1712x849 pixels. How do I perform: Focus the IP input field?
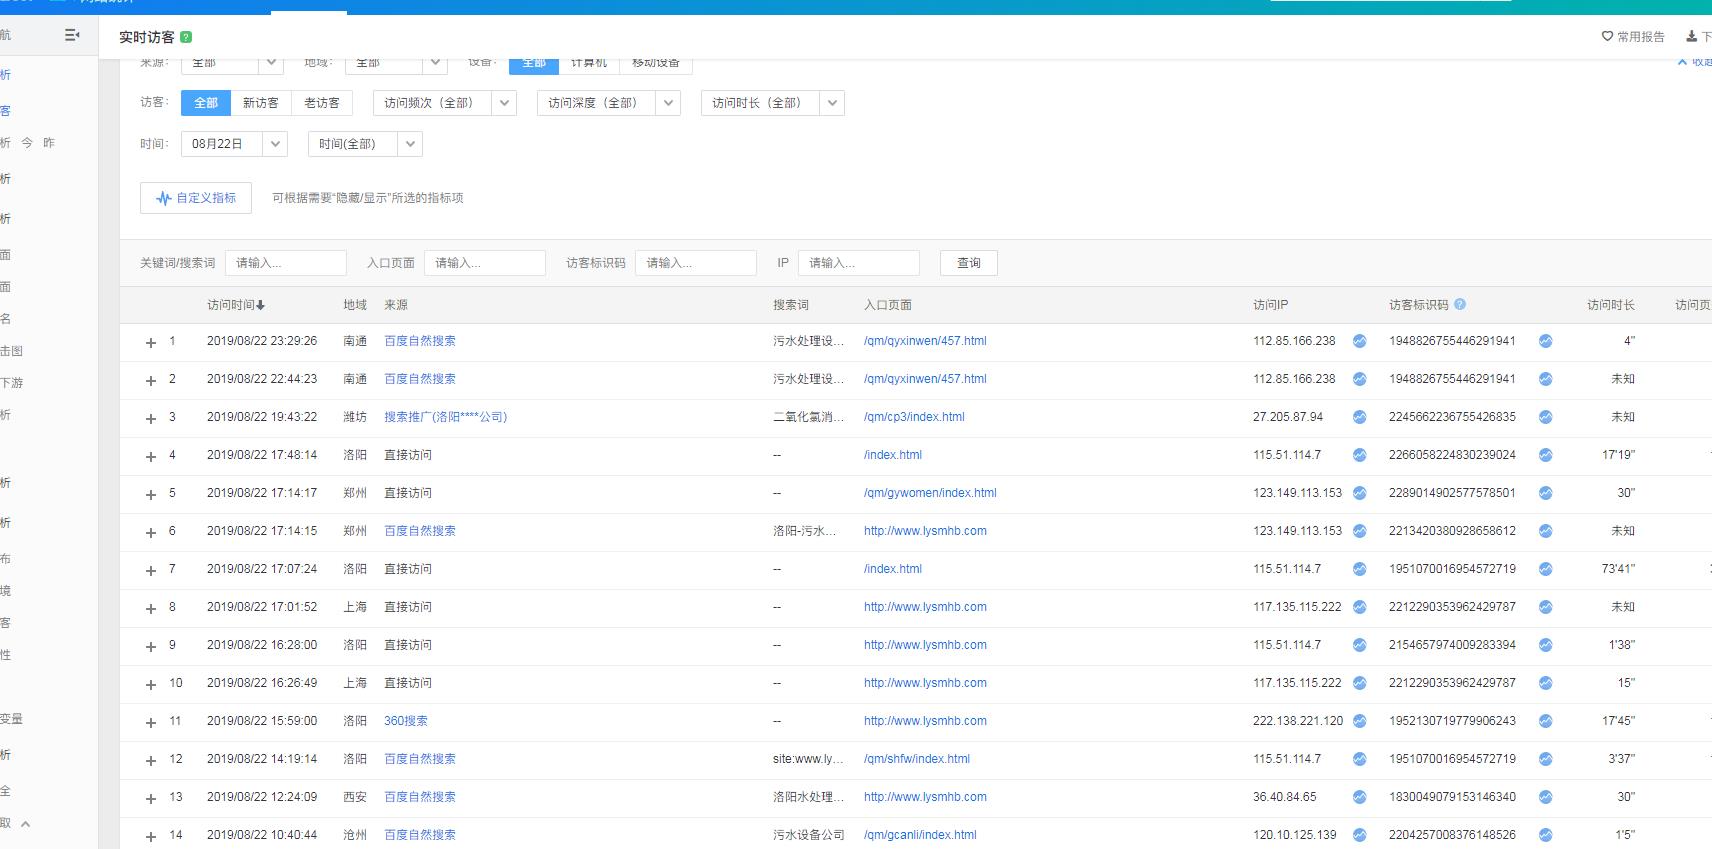click(859, 263)
